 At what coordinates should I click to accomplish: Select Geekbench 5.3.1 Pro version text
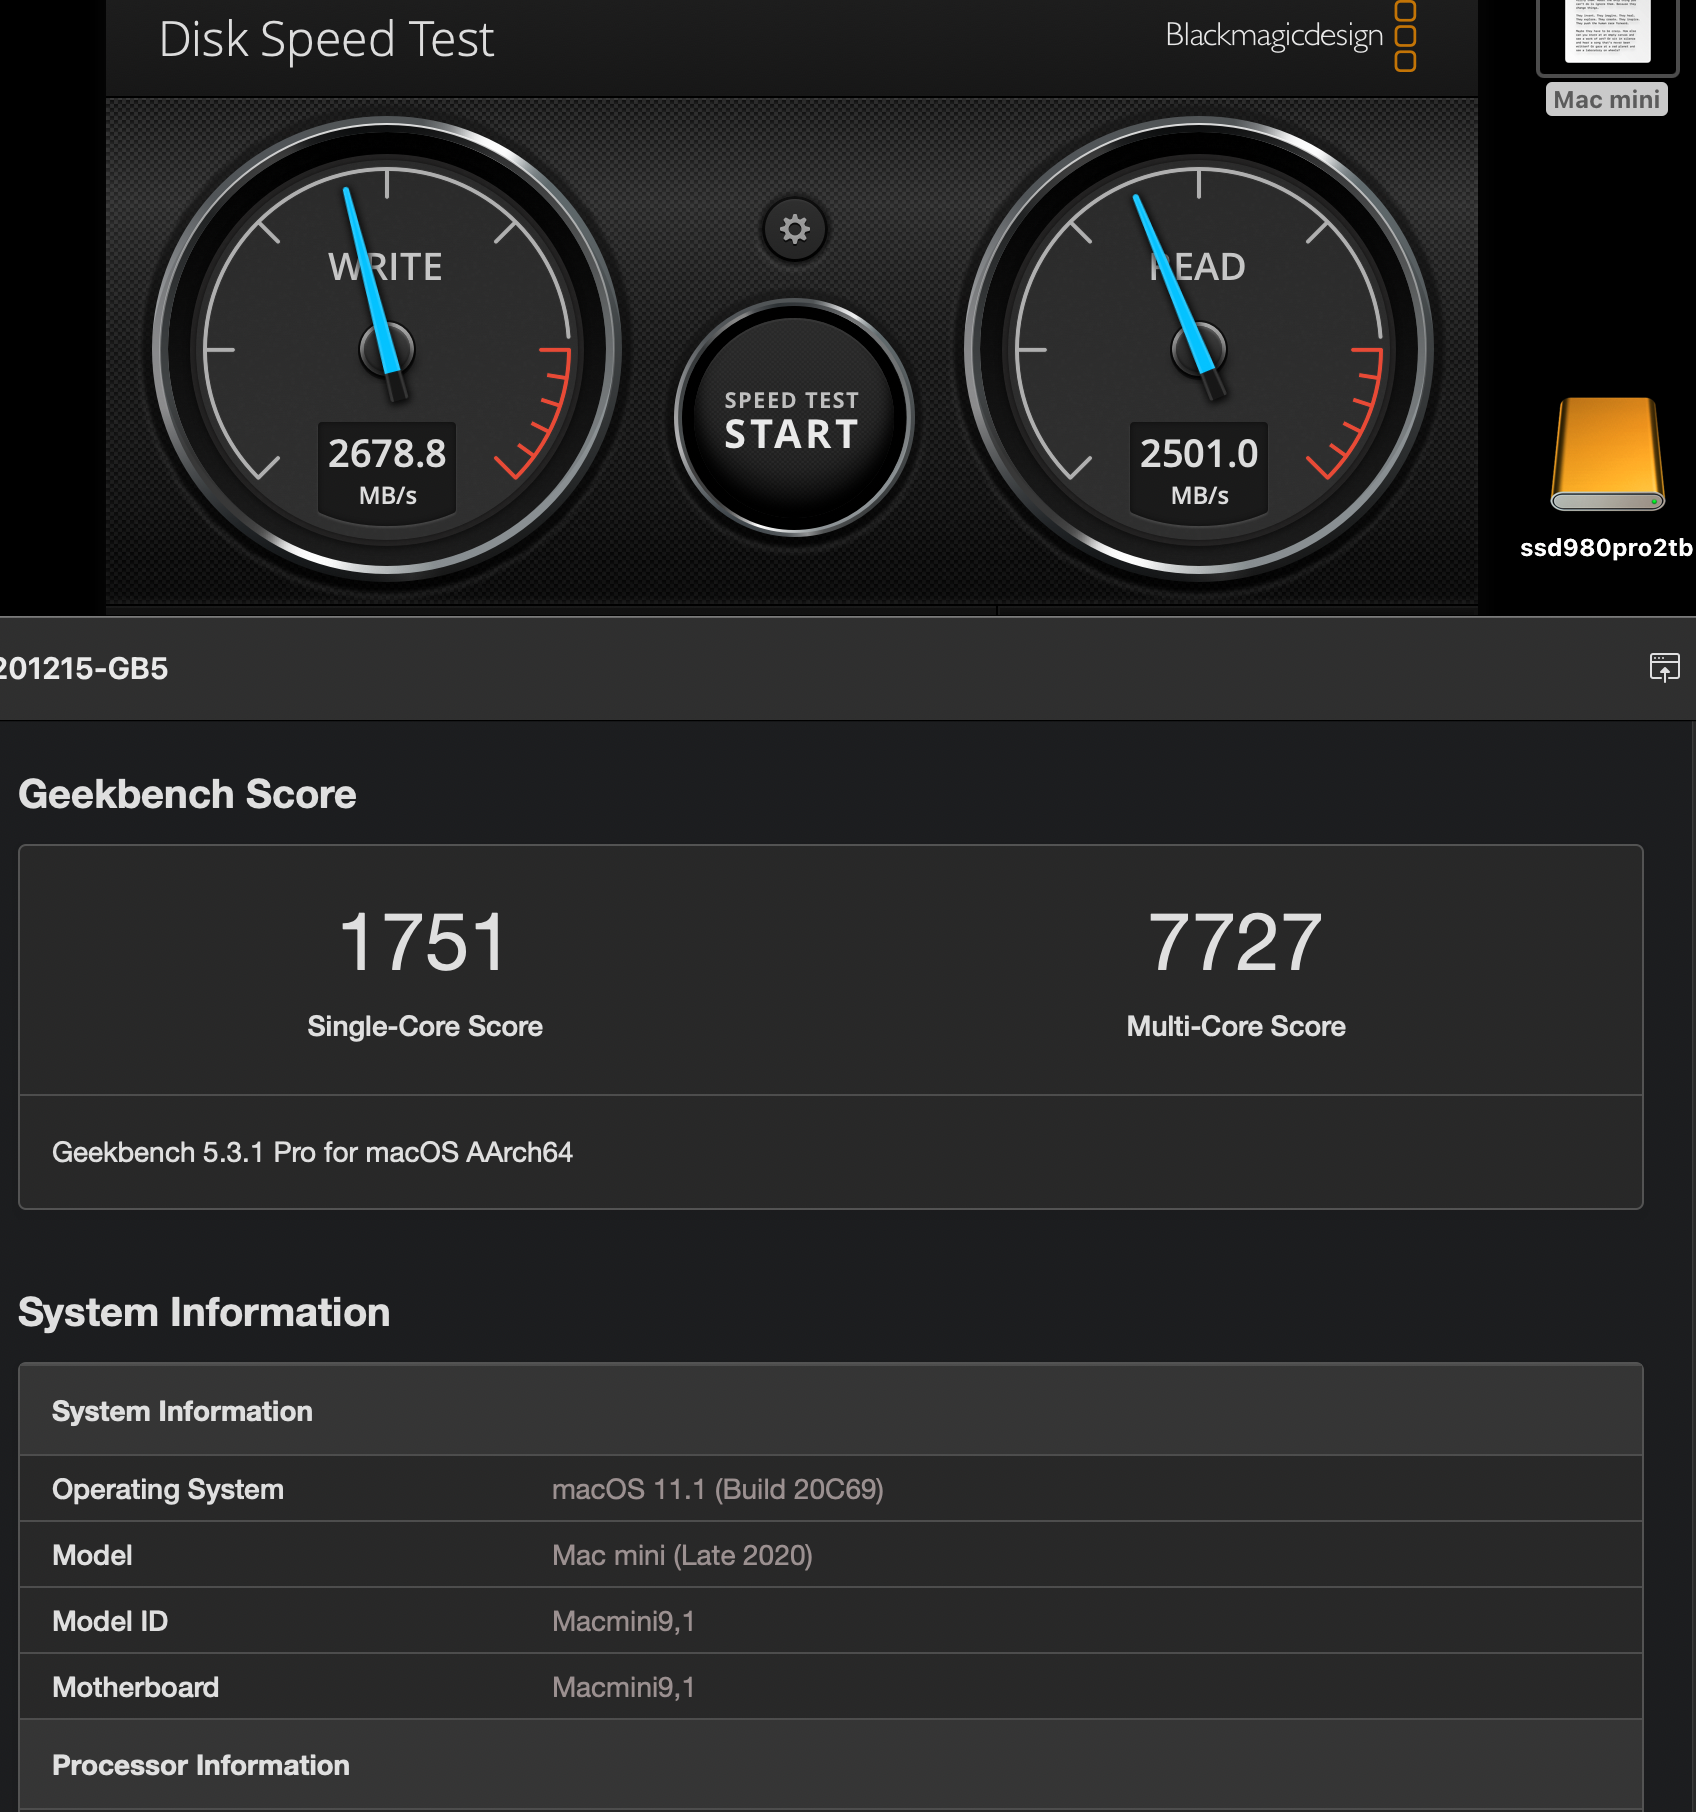pyautogui.click(x=312, y=1152)
